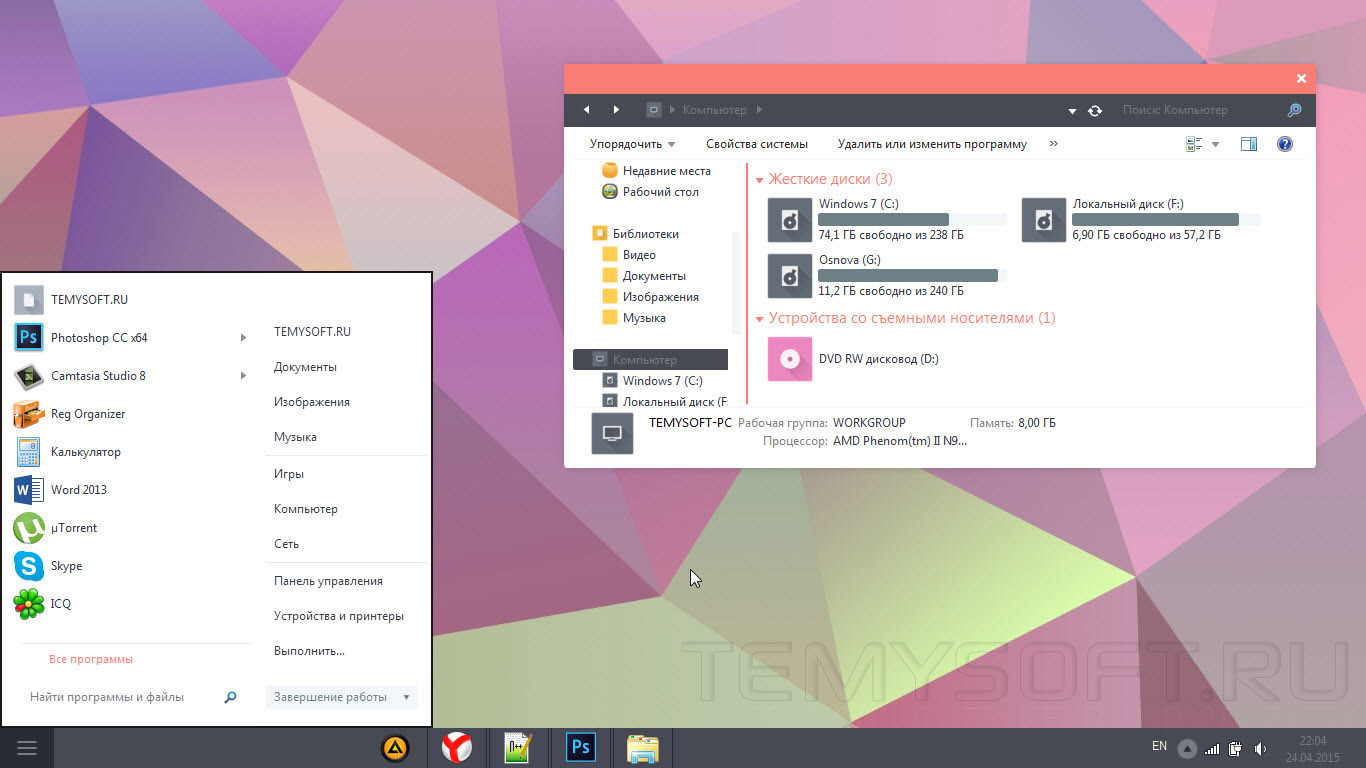Collapse the Жесткие диски group
The height and width of the screenshot is (768, 1366).
coord(760,180)
